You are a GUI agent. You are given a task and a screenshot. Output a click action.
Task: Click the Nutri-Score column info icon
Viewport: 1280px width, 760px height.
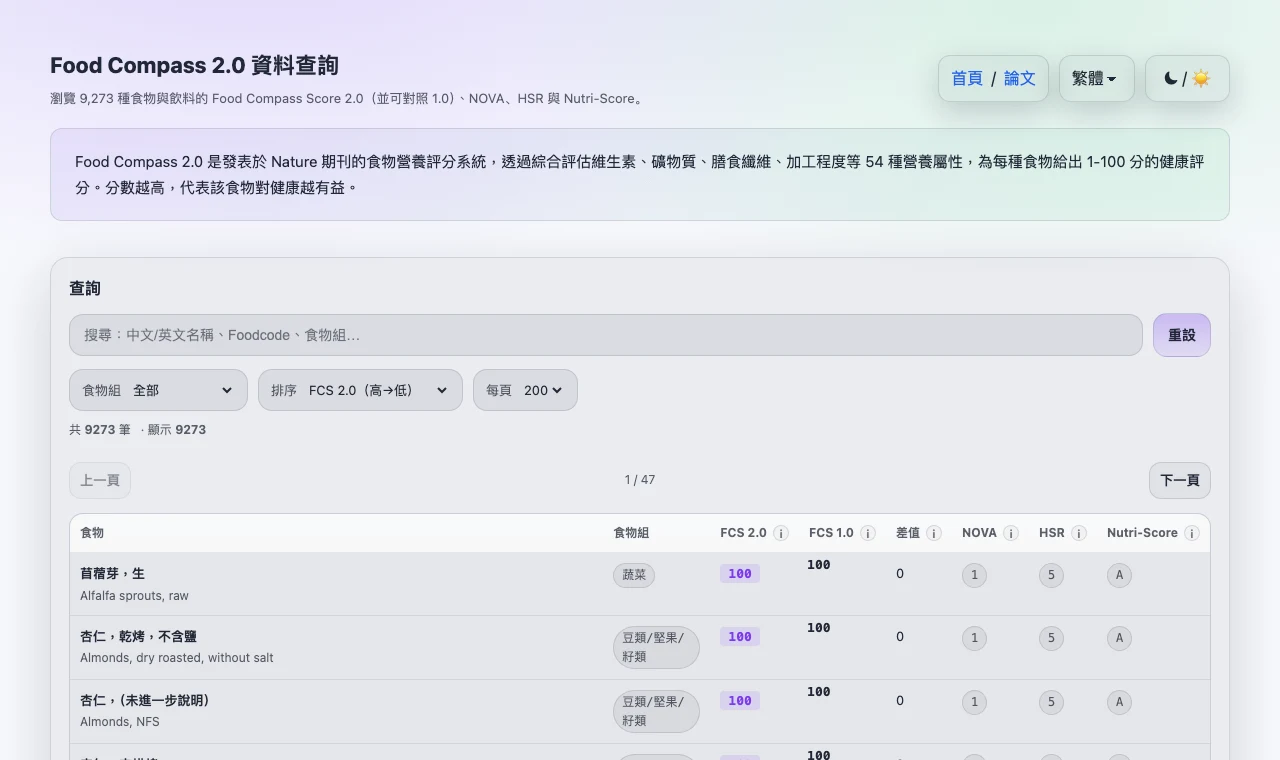[x=1192, y=533]
